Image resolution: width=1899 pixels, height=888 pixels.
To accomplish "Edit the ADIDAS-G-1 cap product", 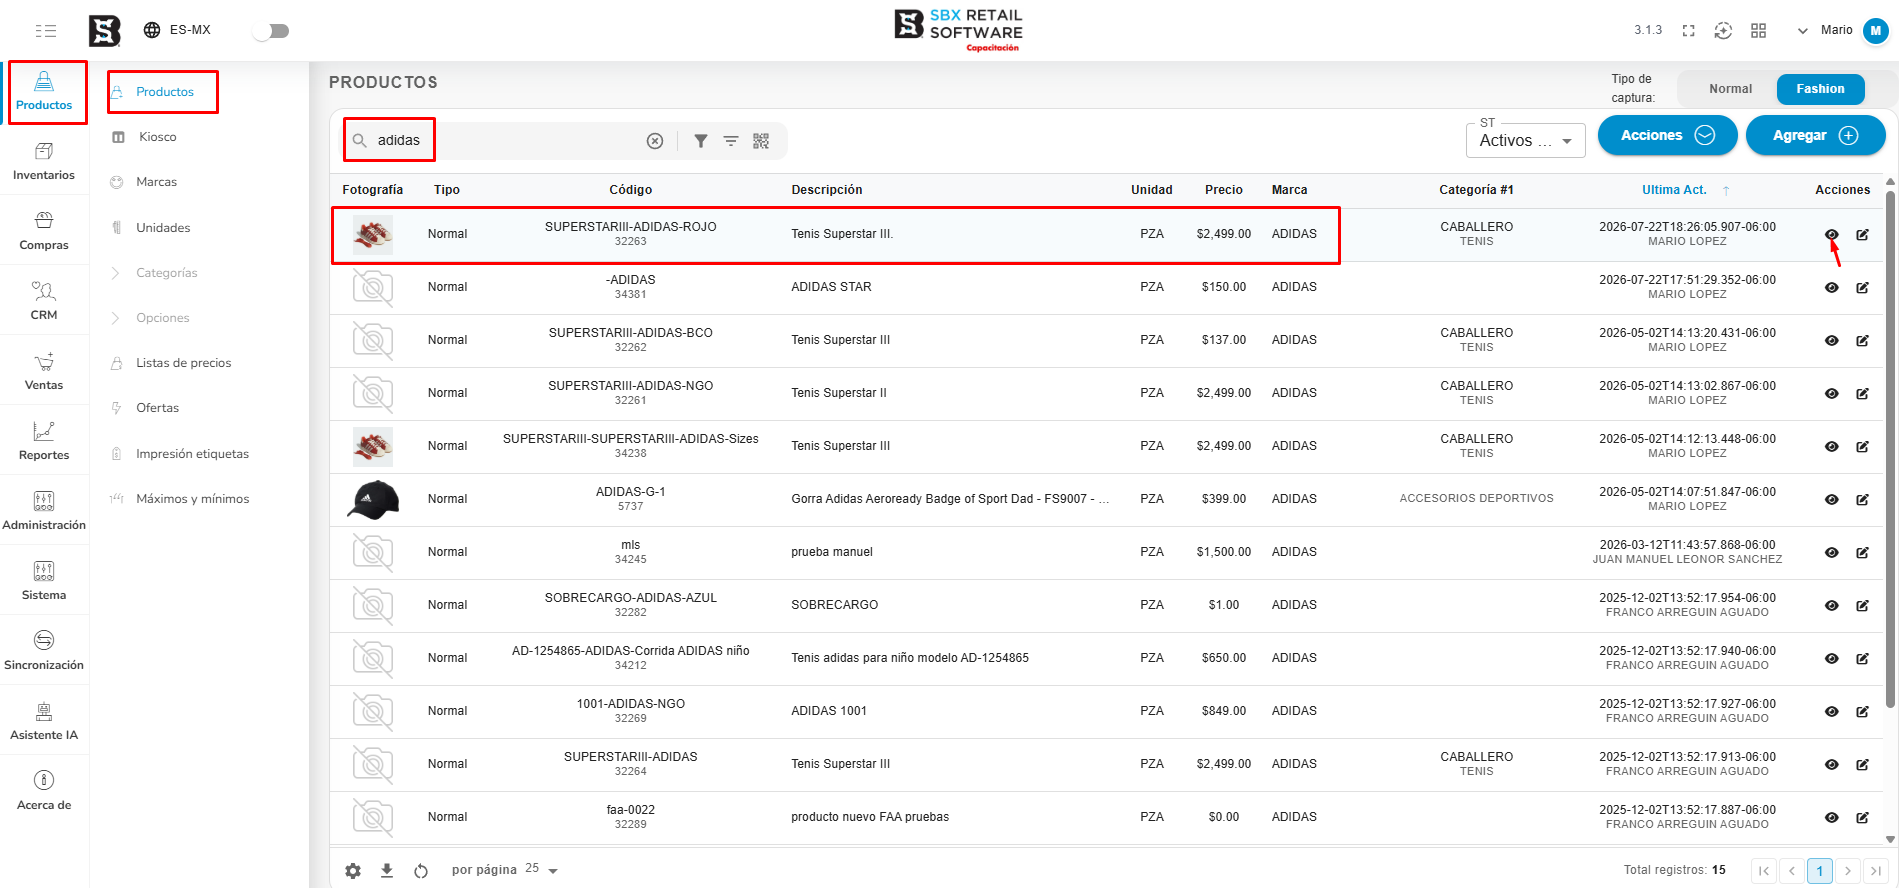I will (x=1862, y=500).
